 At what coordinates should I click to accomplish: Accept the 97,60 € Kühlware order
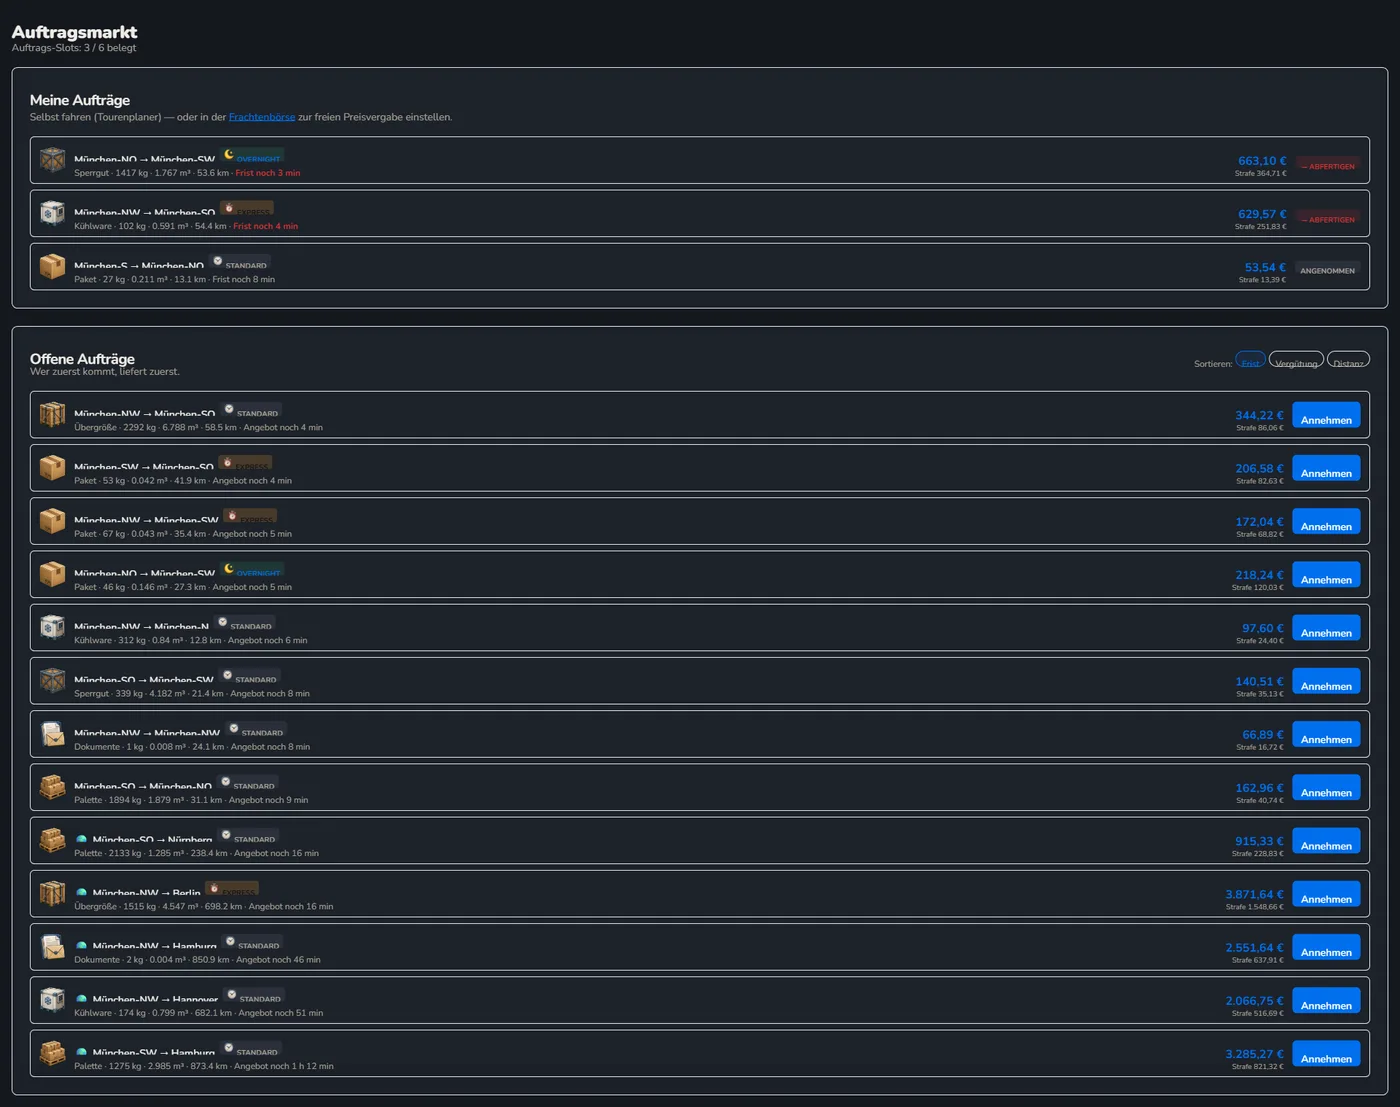click(x=1326, y=628)
